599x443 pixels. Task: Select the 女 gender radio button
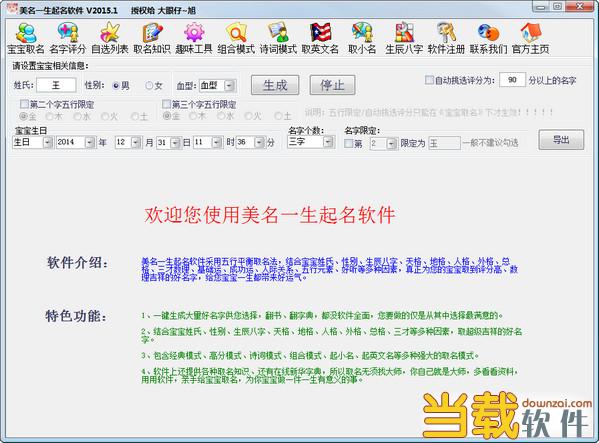pos(149,86)
